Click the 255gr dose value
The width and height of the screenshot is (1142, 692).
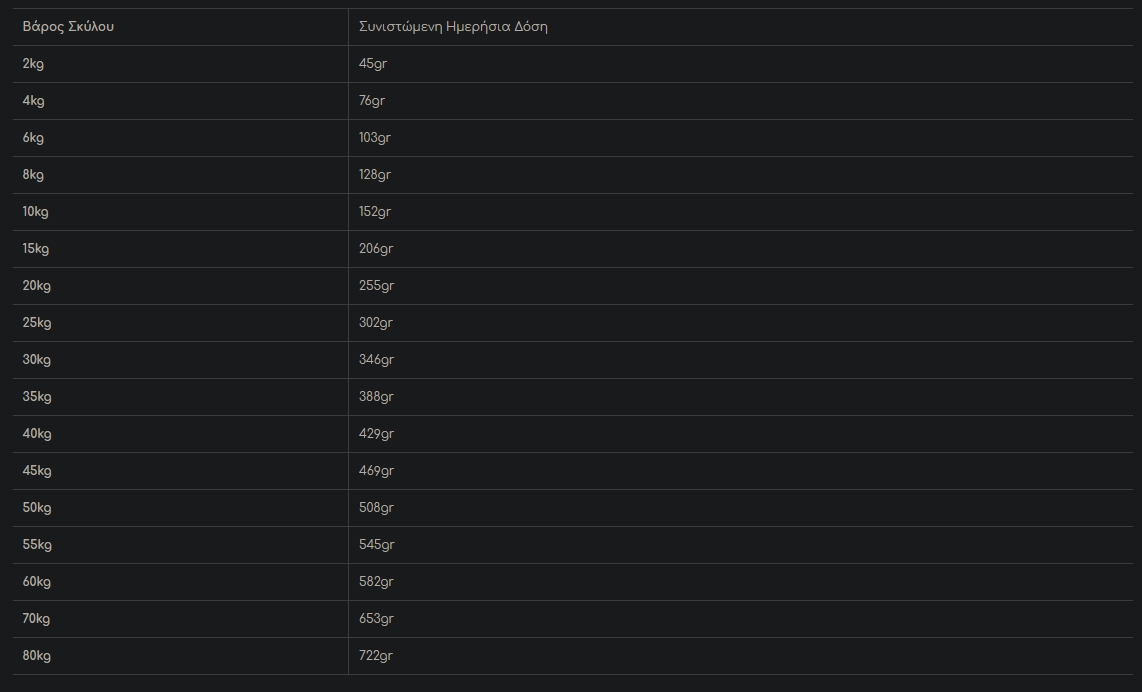pos(376,286)
